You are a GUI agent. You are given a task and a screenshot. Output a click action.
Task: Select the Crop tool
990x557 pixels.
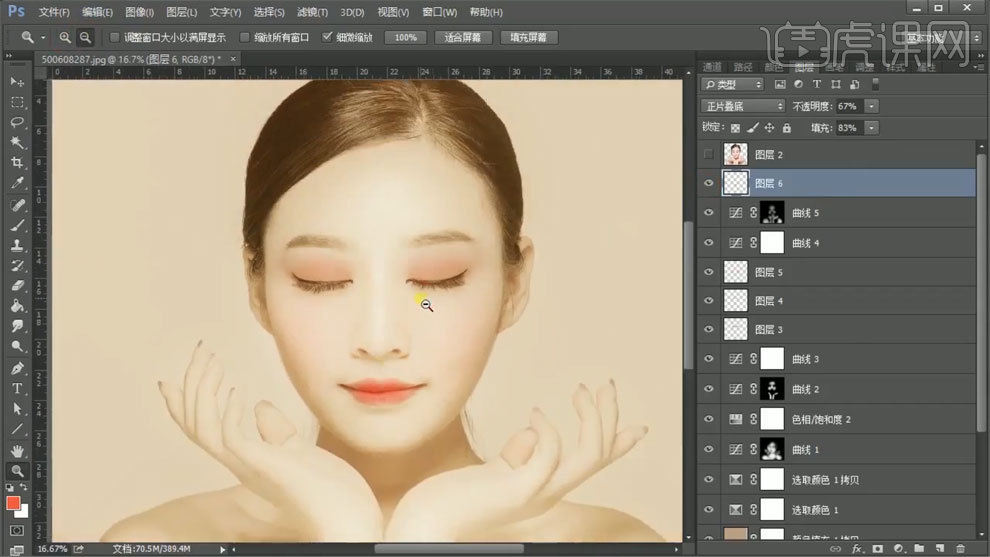[x=17, y=162]
